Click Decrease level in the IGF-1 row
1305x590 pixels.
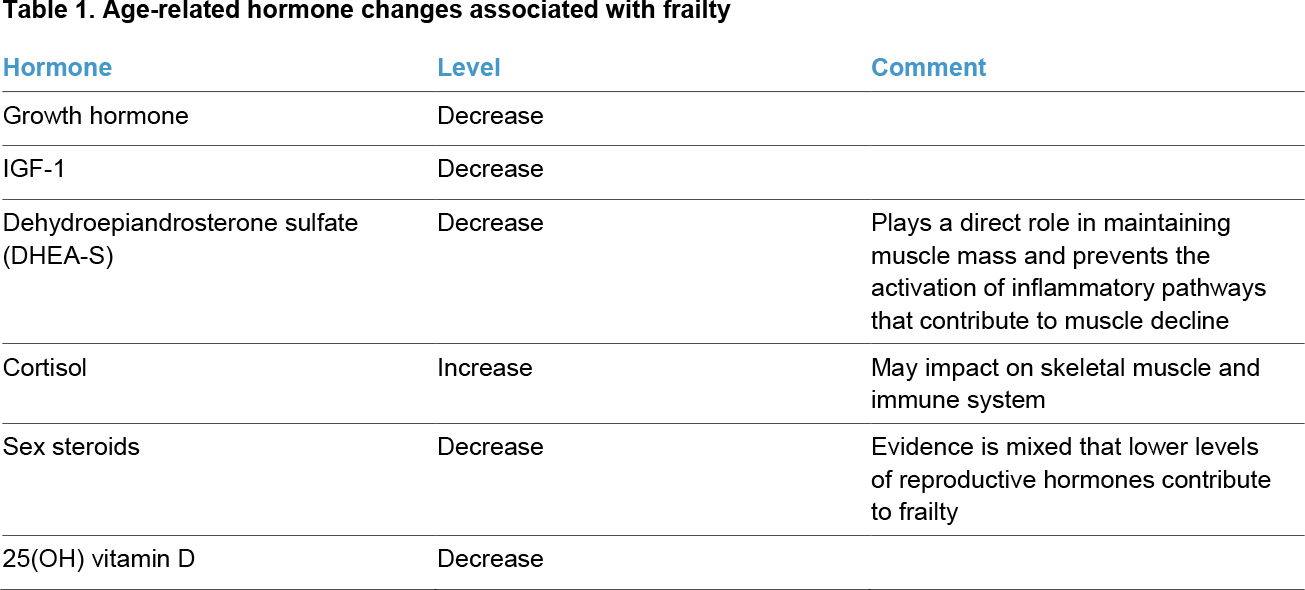click(490, 169)
